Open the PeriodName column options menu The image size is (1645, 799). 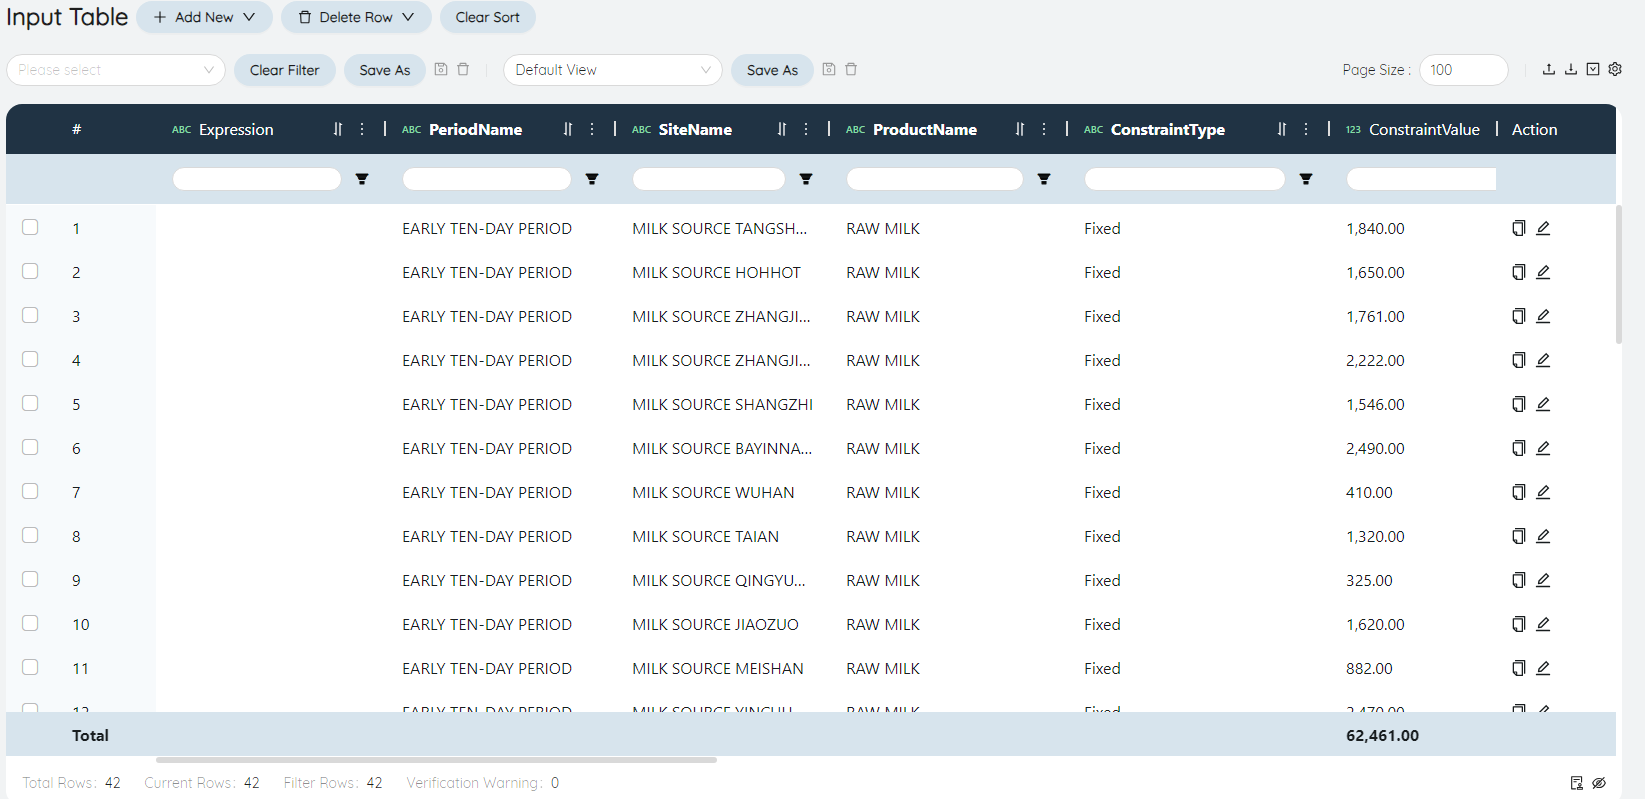592,129
